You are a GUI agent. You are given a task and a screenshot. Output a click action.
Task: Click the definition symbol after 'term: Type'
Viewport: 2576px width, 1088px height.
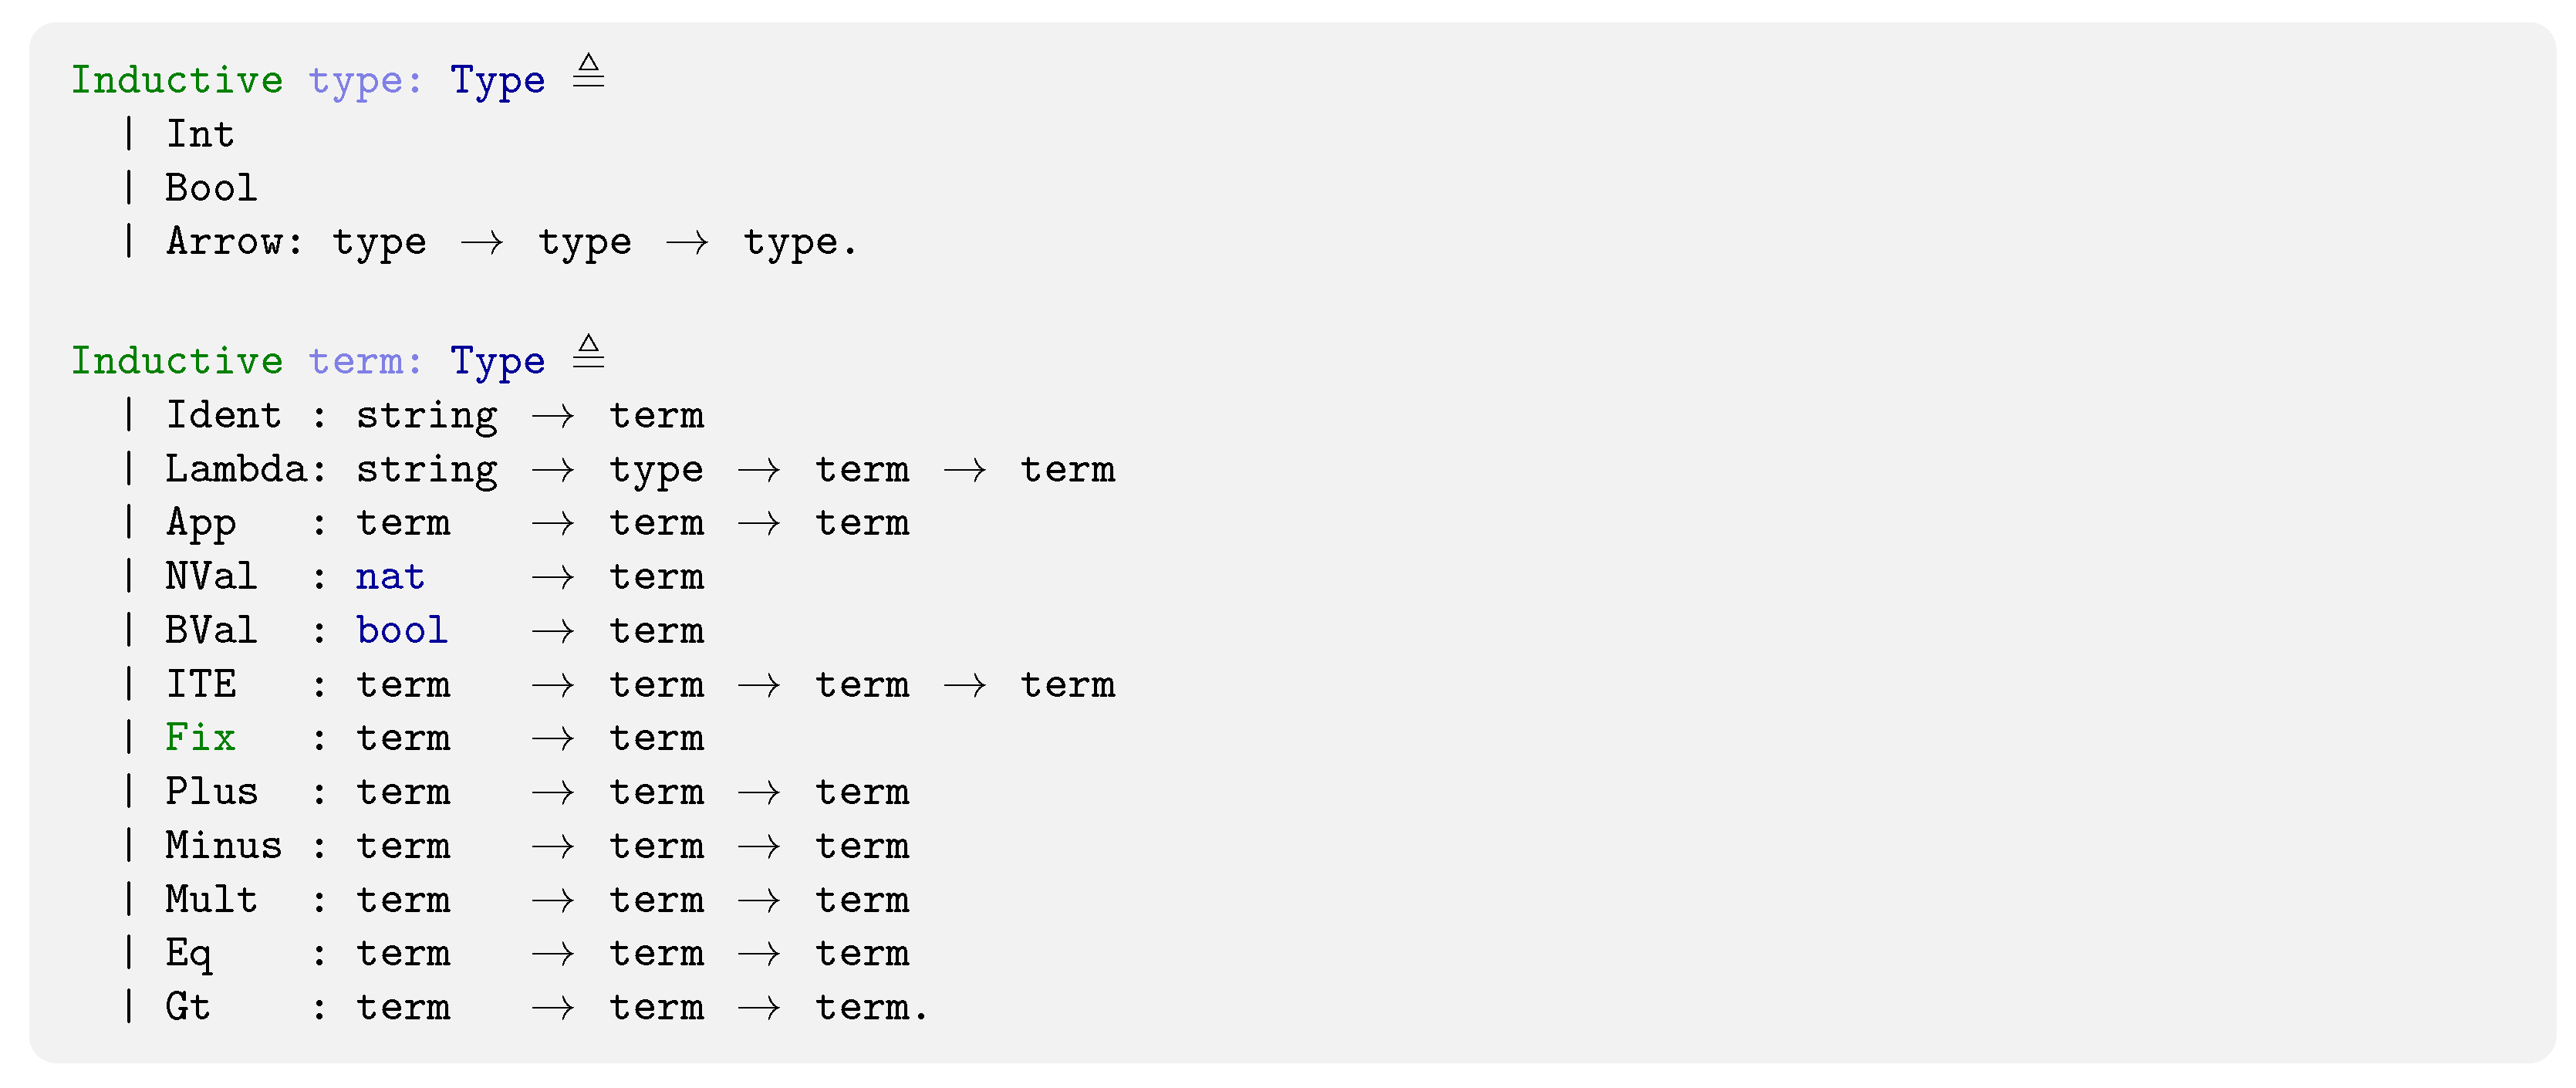(589, 352)
